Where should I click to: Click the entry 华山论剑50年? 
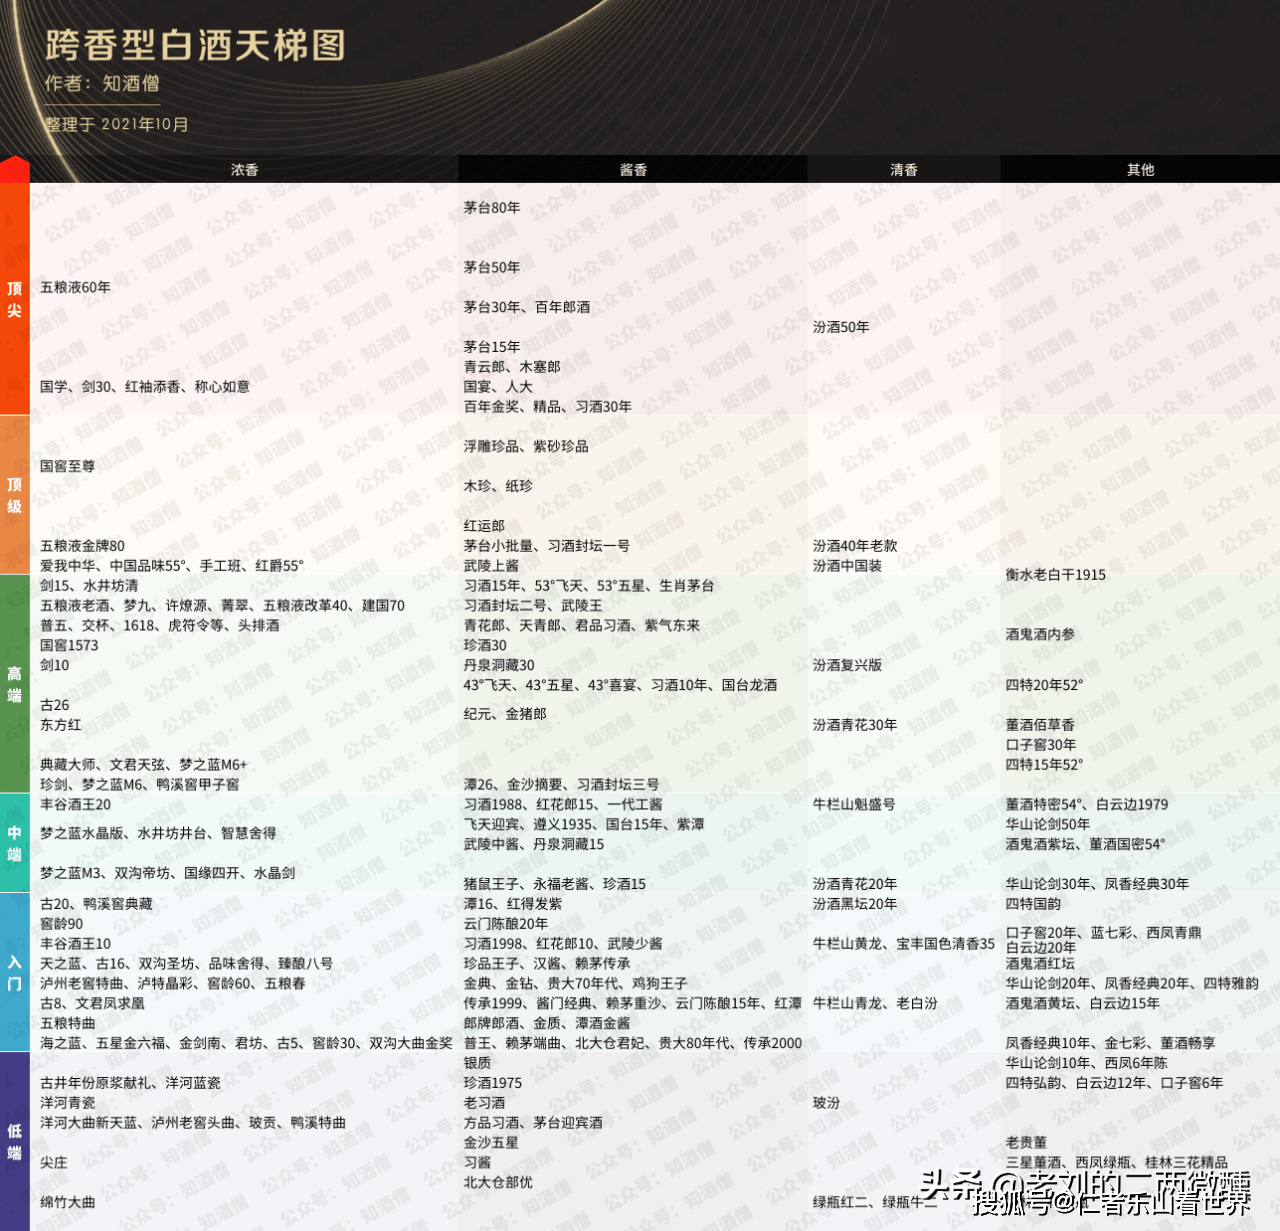pos(1048,824)
